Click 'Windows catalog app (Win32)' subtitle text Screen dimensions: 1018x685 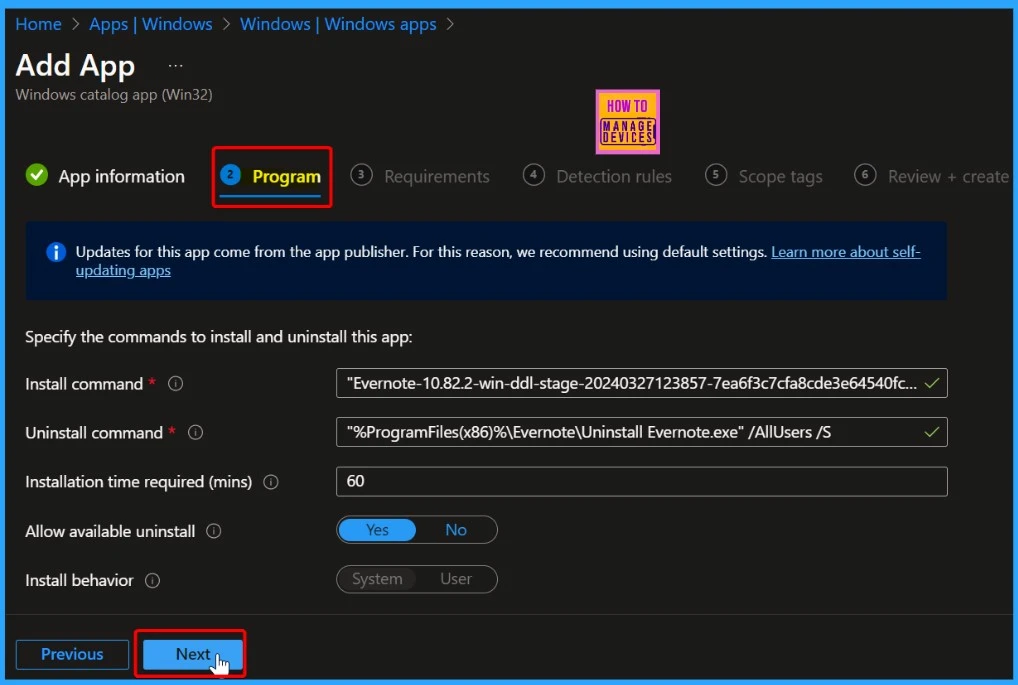[x=114, y=95]
